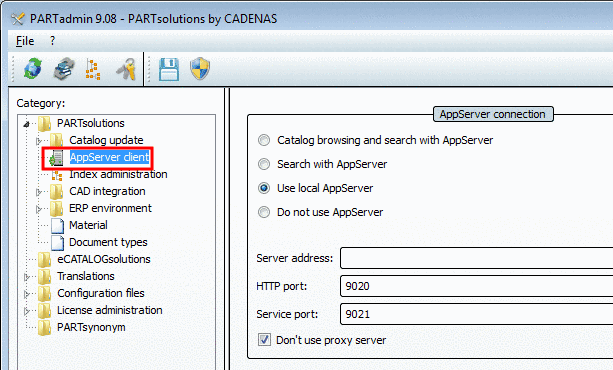Open the ? help menu
Screen dimensions: 613x370
click(52, 41)
